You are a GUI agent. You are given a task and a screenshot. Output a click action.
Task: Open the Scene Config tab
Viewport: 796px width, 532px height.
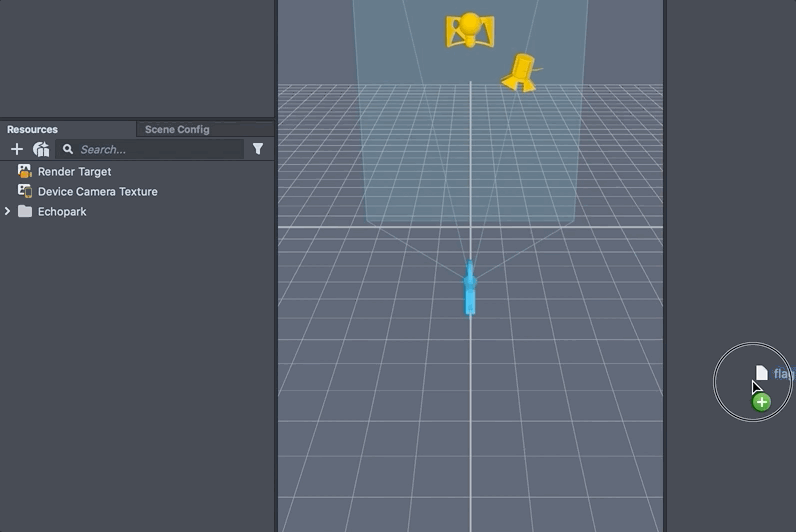click(177, 129)
